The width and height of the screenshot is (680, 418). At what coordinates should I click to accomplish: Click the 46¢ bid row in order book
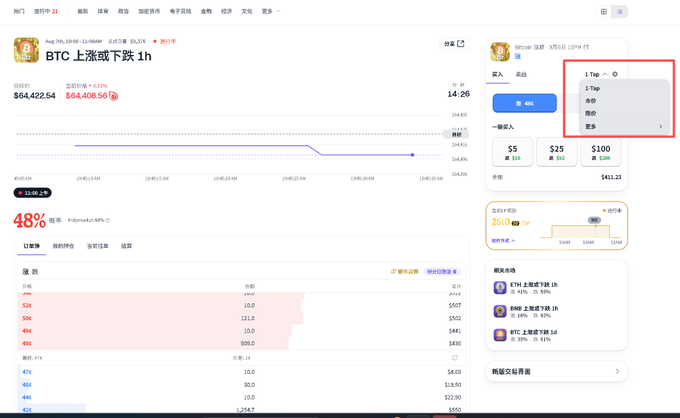pyautogui.click(x=242, y=385)
